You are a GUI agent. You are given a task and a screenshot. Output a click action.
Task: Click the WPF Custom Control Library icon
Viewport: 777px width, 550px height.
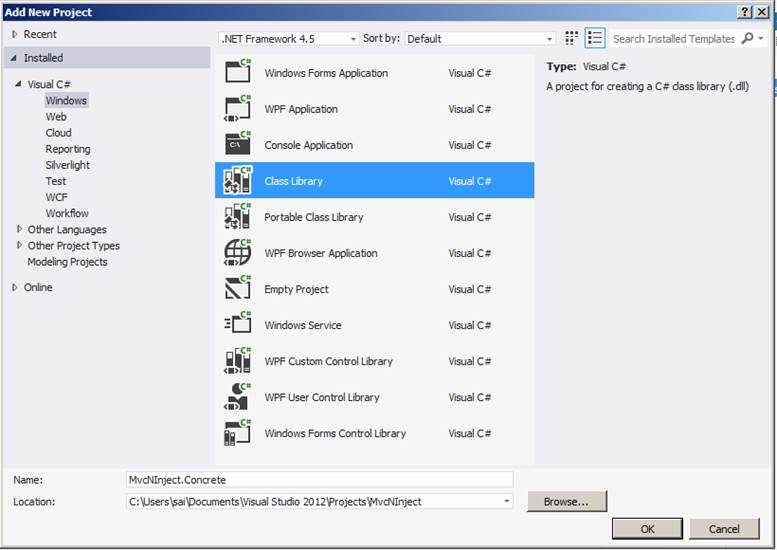click(238, 360)
